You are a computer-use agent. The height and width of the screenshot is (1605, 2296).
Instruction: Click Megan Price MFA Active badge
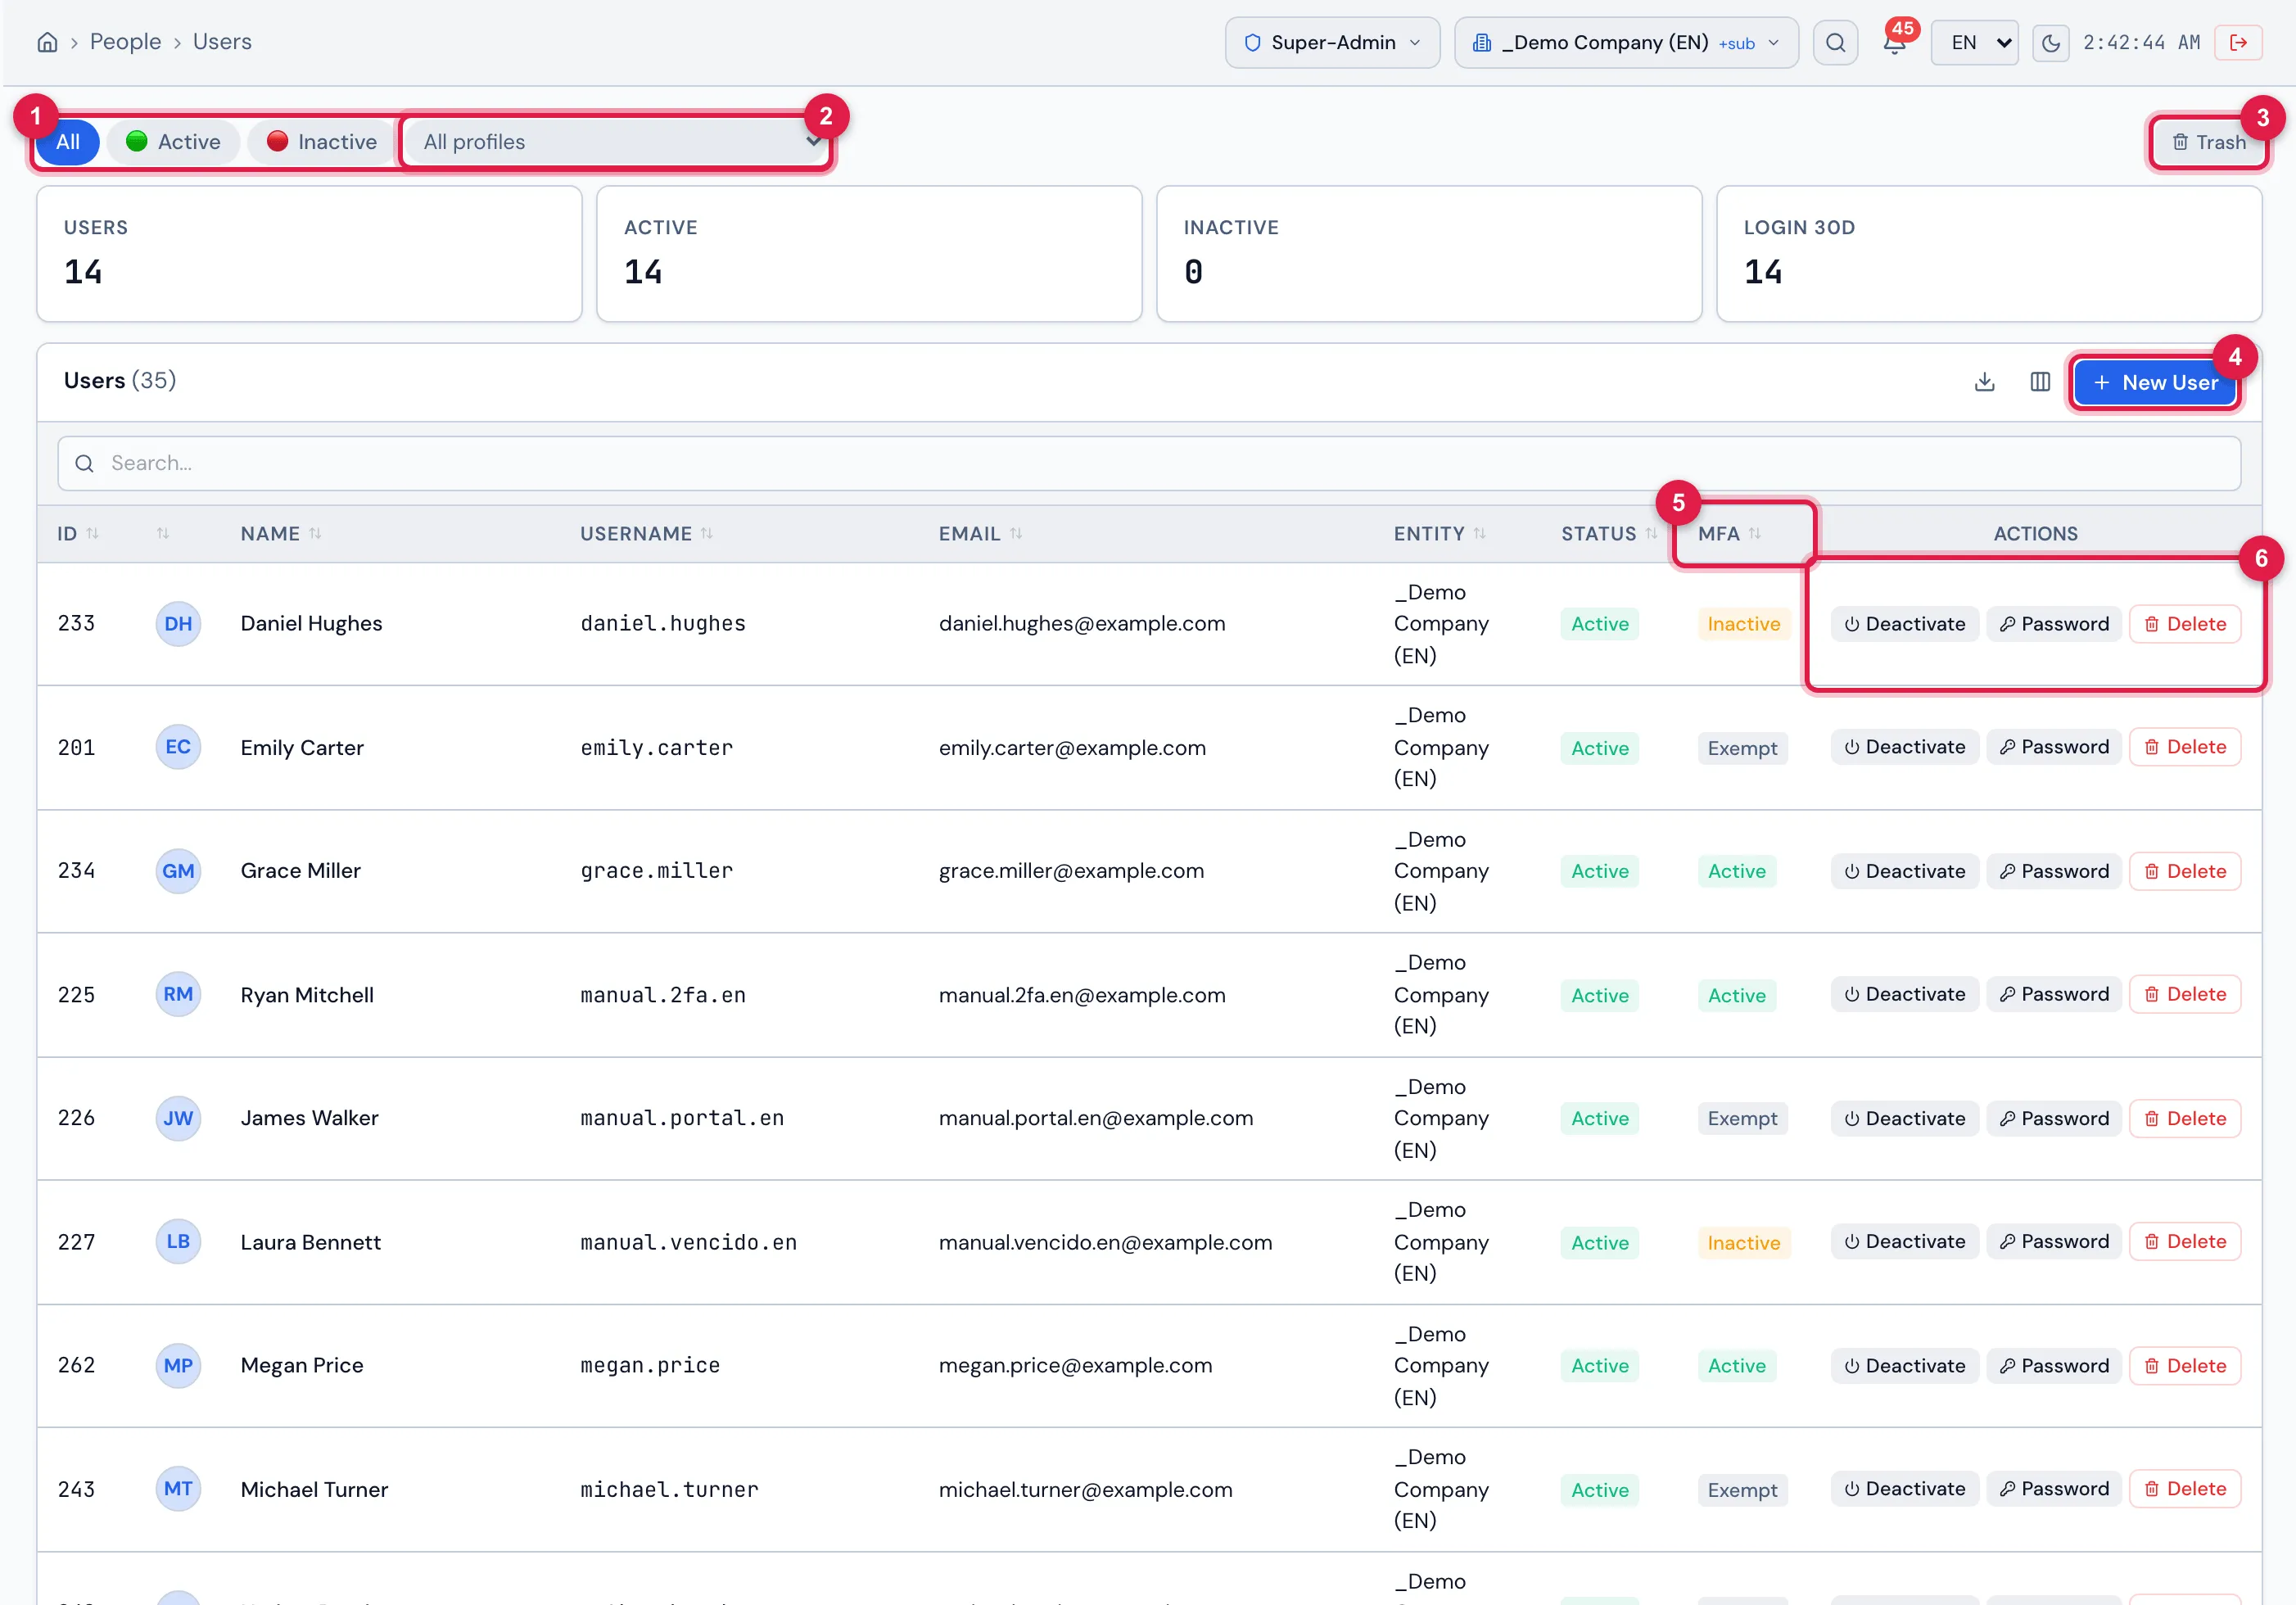[x=1736, y=1366]
